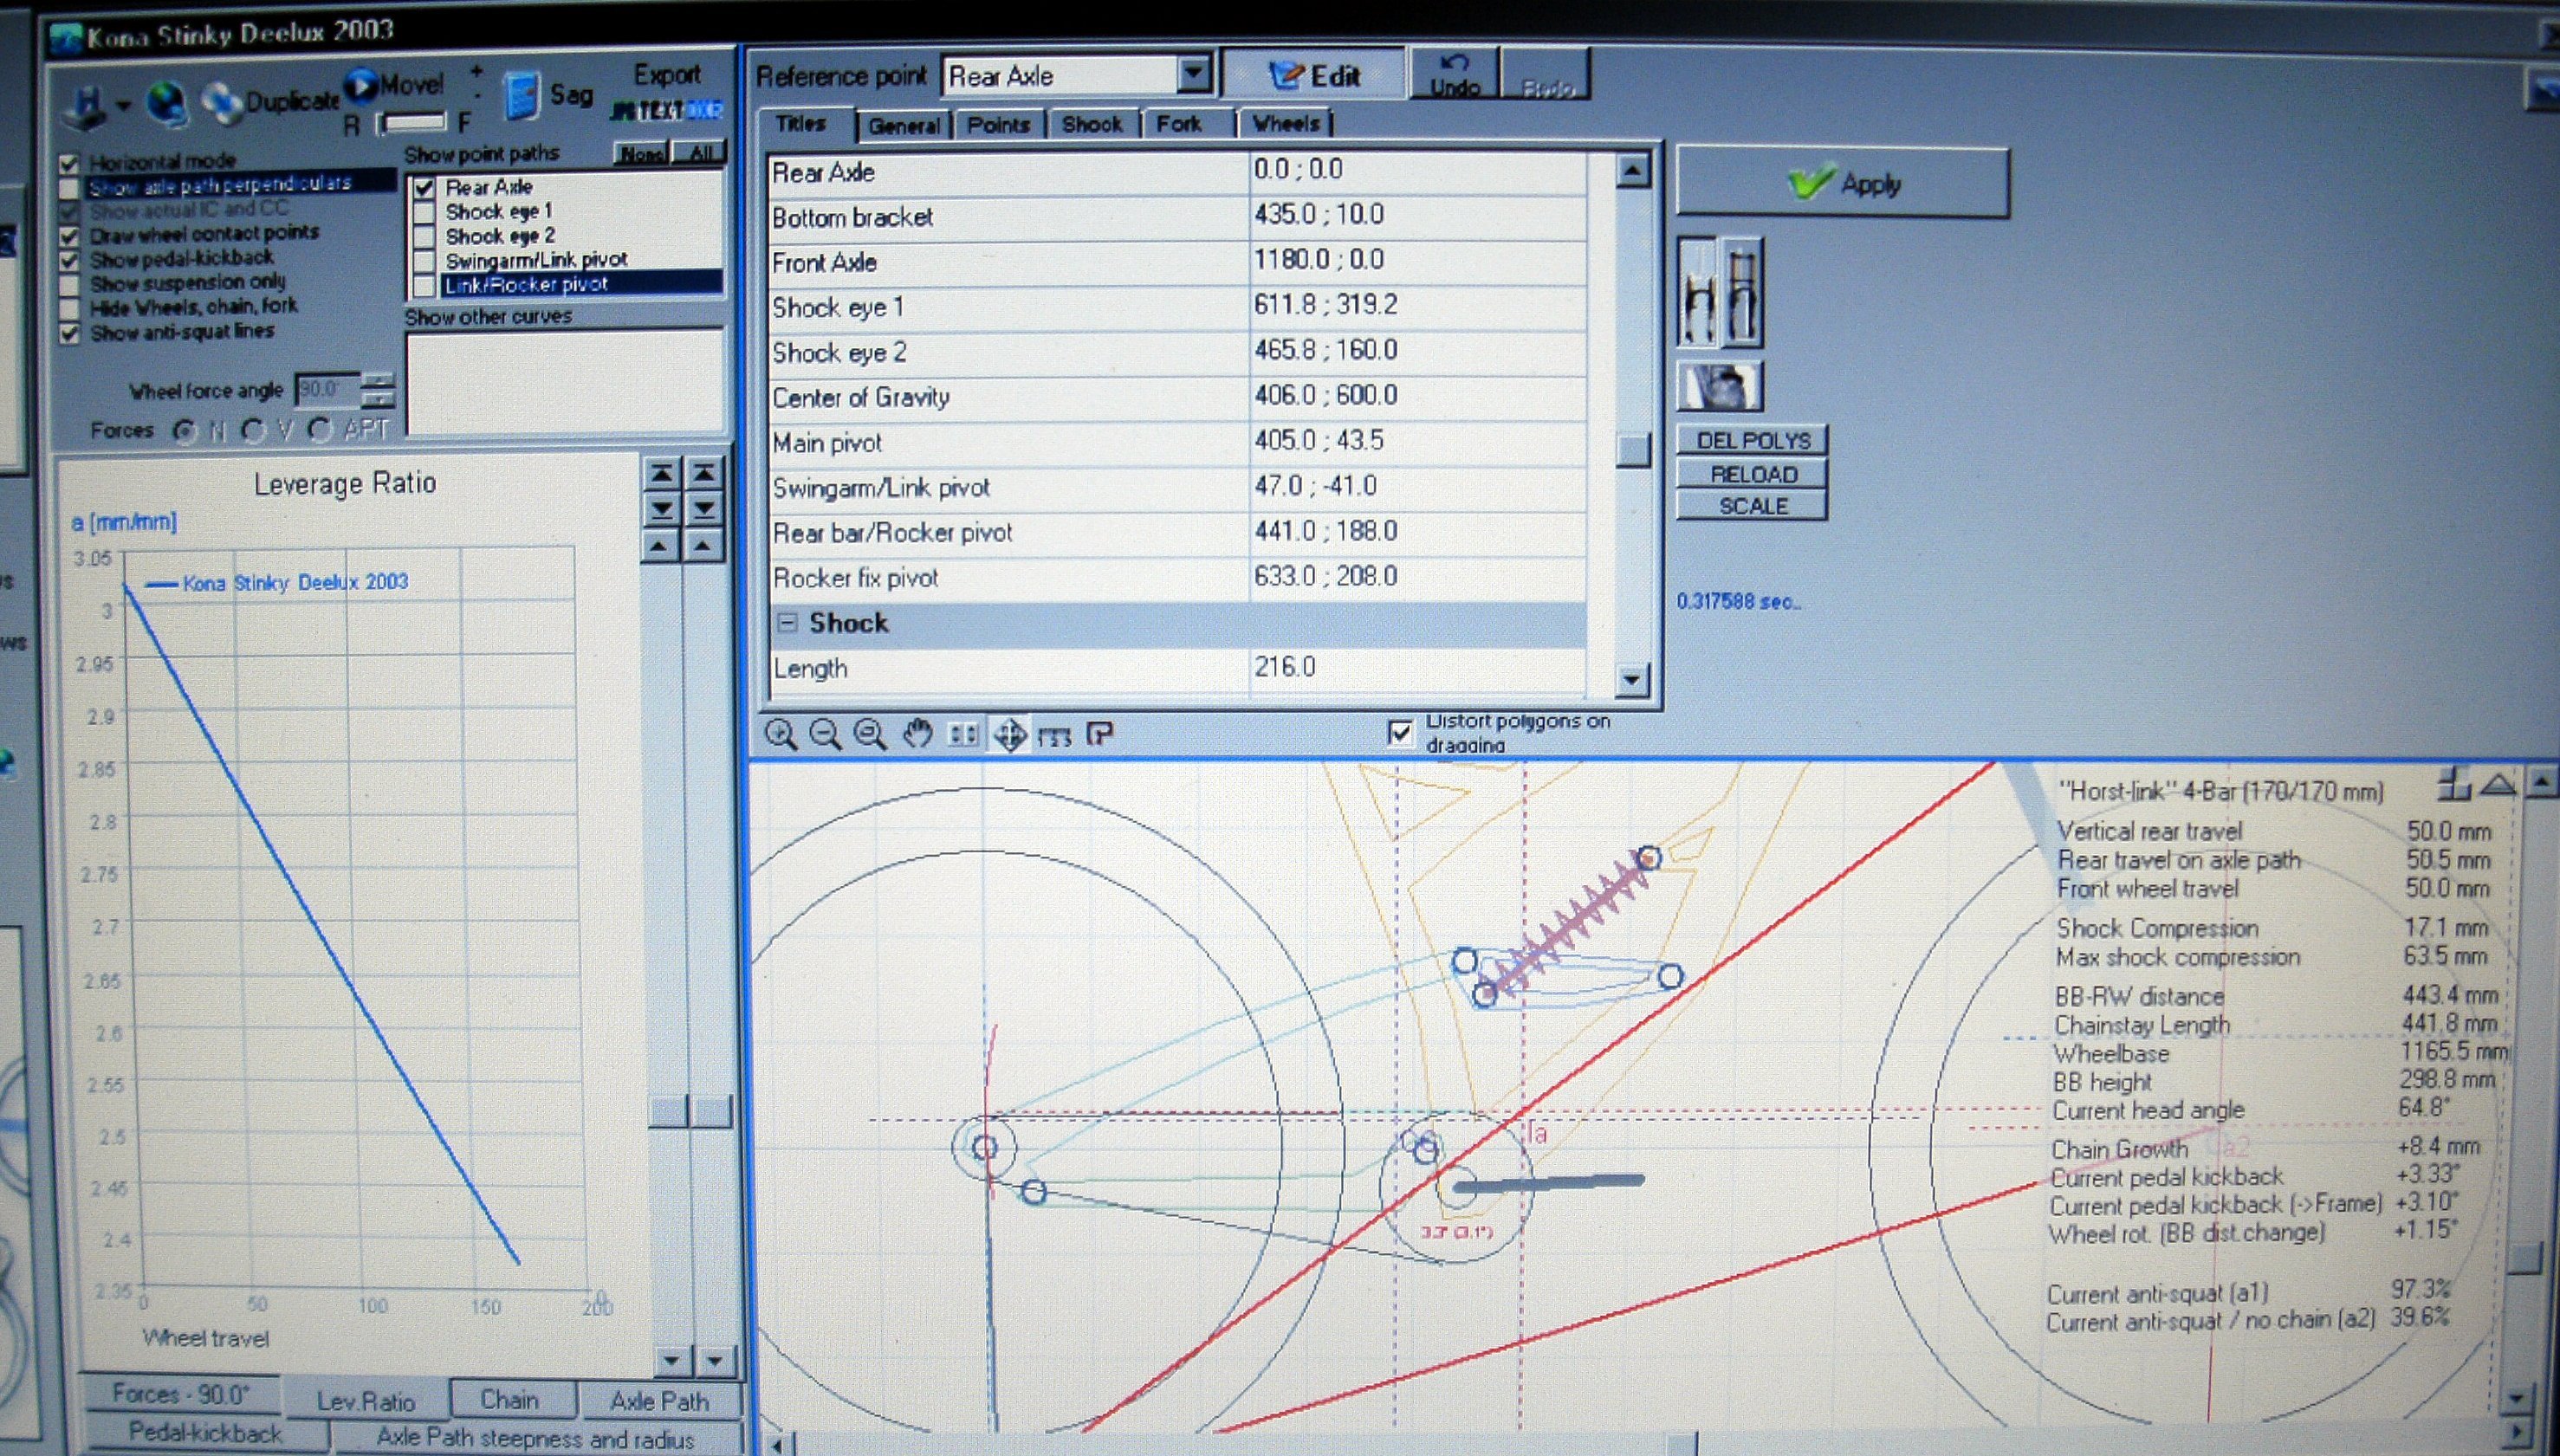This screenshot has height=1456, width=2560.
Task: Switch chart to Chain tab
Action: pyautogui.click(x=511, y=1400)
